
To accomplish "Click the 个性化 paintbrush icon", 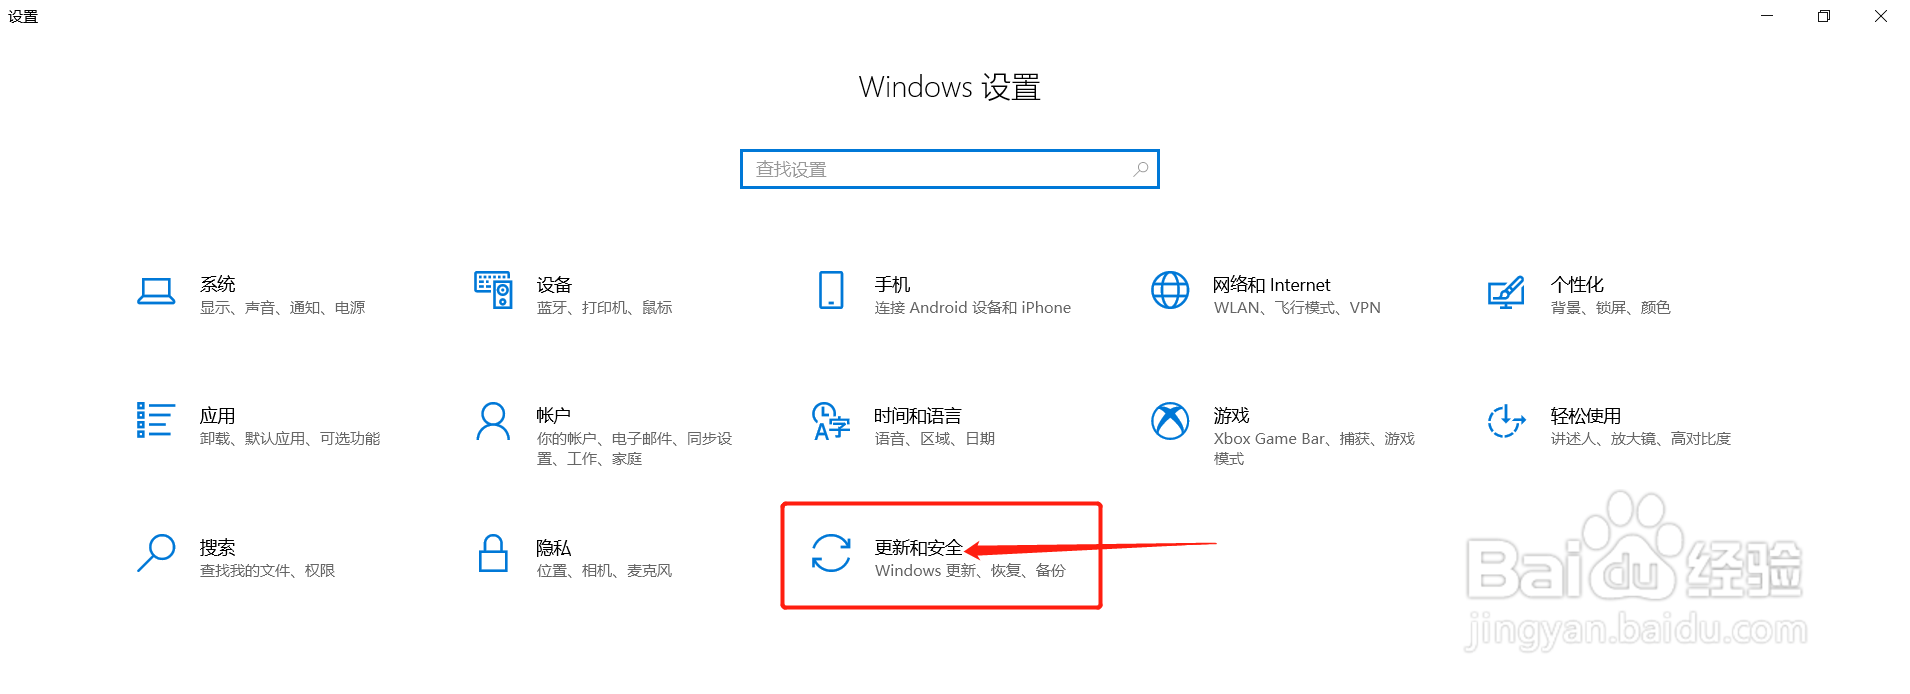I will tap(1506, 292).
